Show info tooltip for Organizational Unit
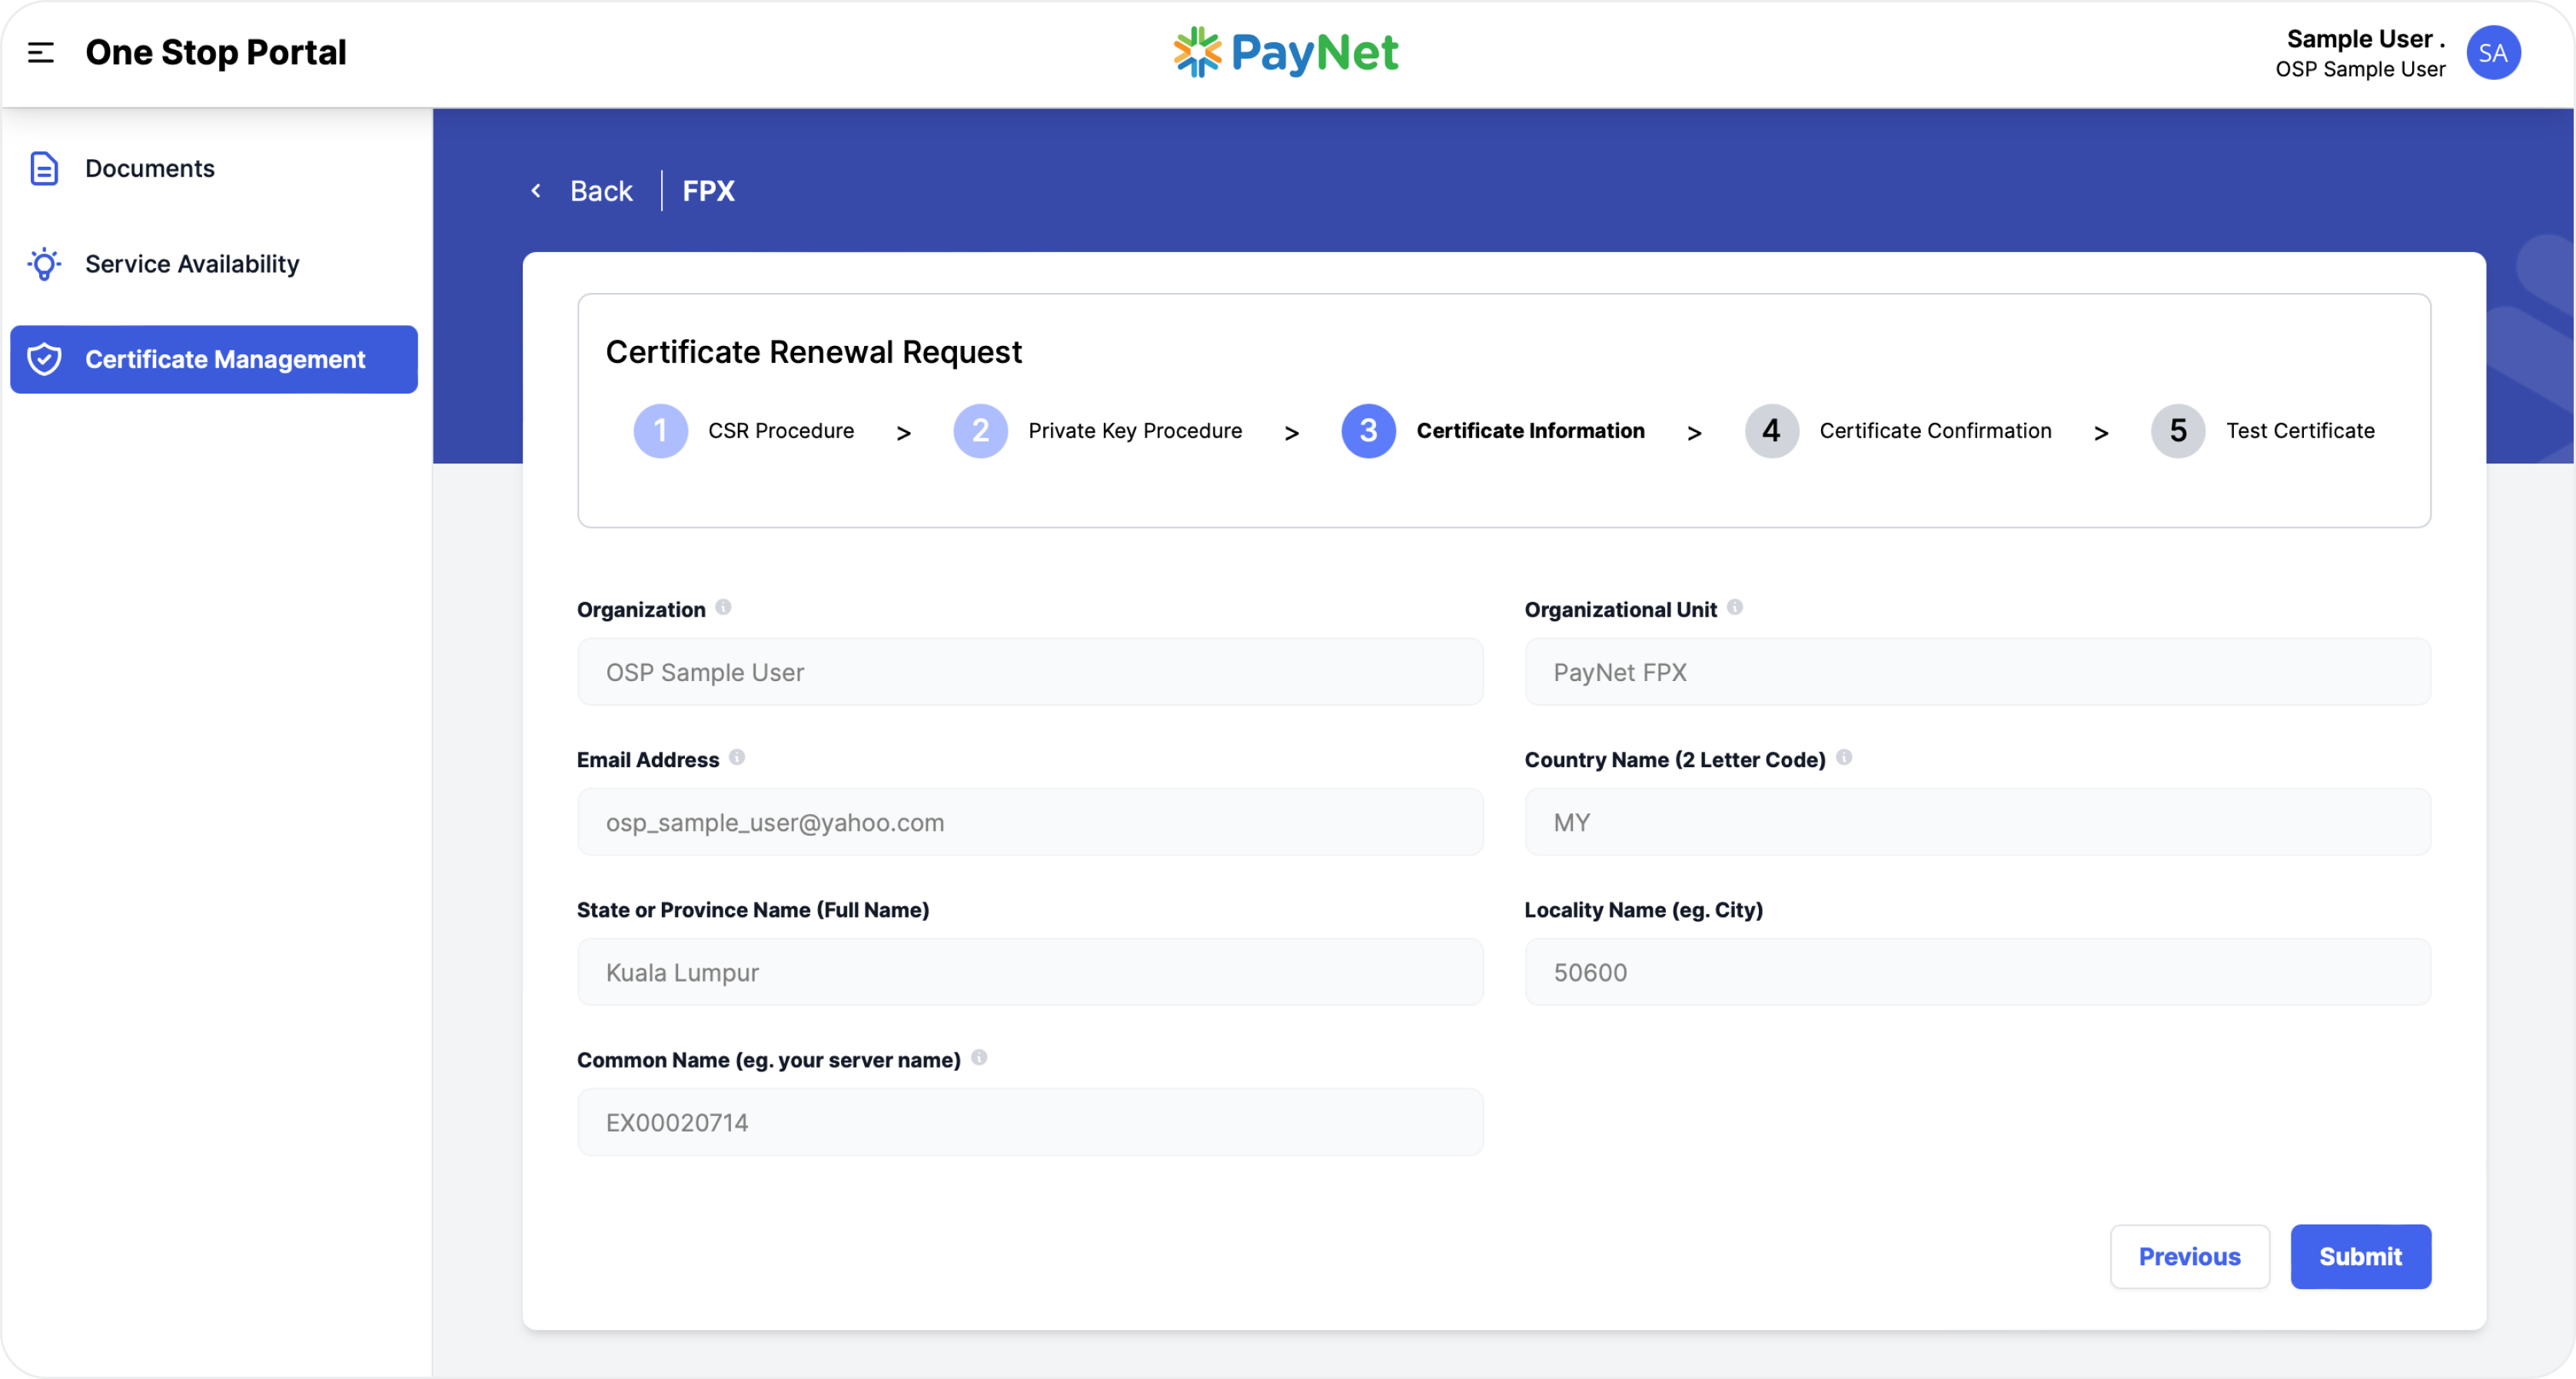This screenshot has height=1379, width=2576. coord(1735,607)
